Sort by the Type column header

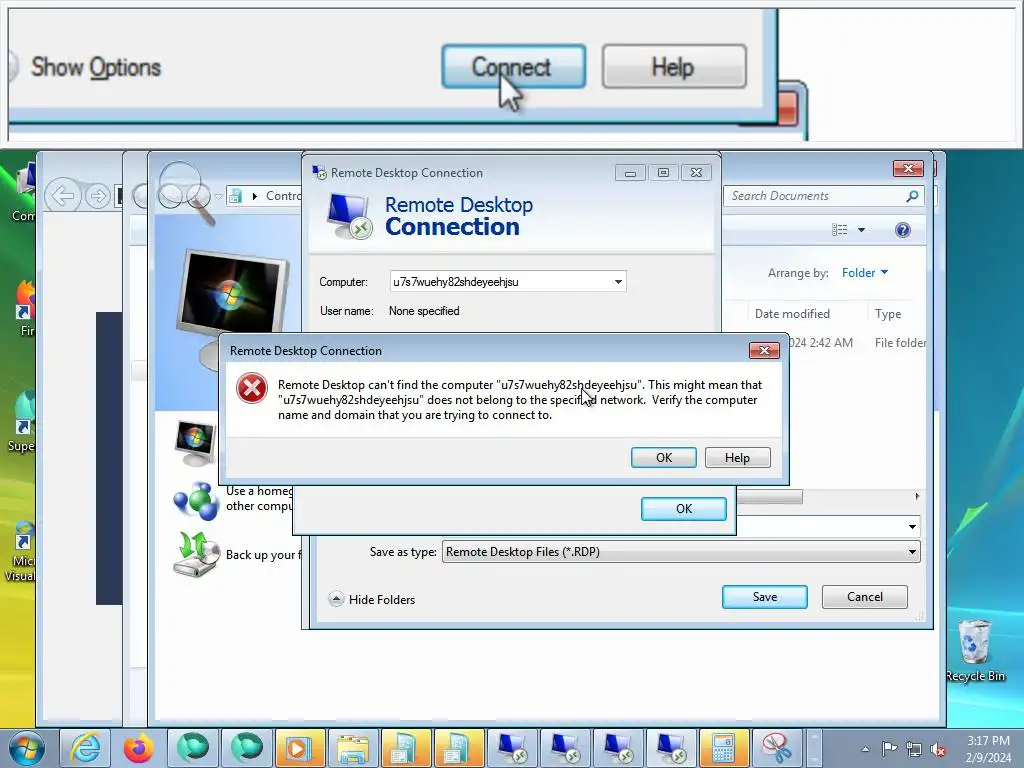tap(888, 314)
